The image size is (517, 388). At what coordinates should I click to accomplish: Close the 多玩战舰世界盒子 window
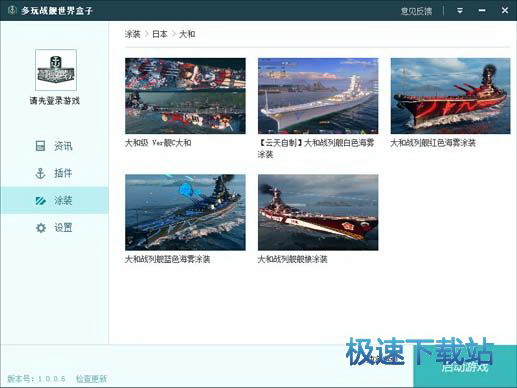tap(505, 11)
